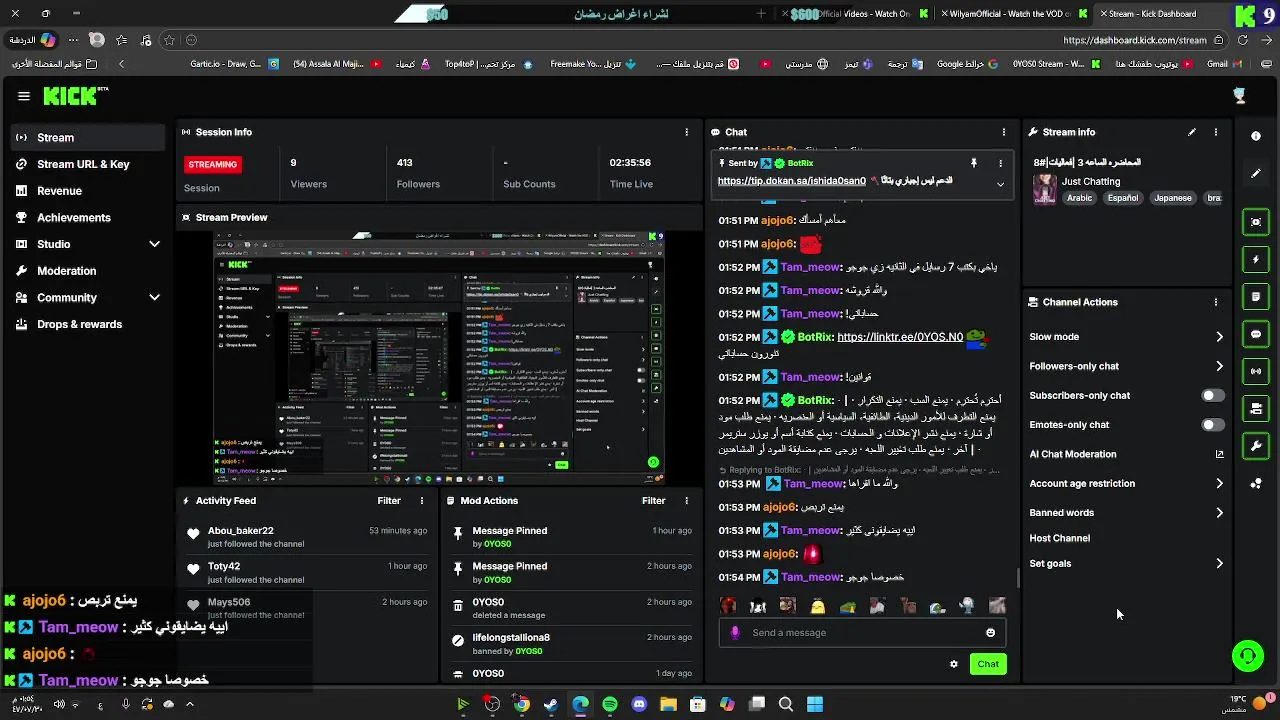Open the tip.dokan.sa pinned link
1280x720 pixels.
(791, 181)
